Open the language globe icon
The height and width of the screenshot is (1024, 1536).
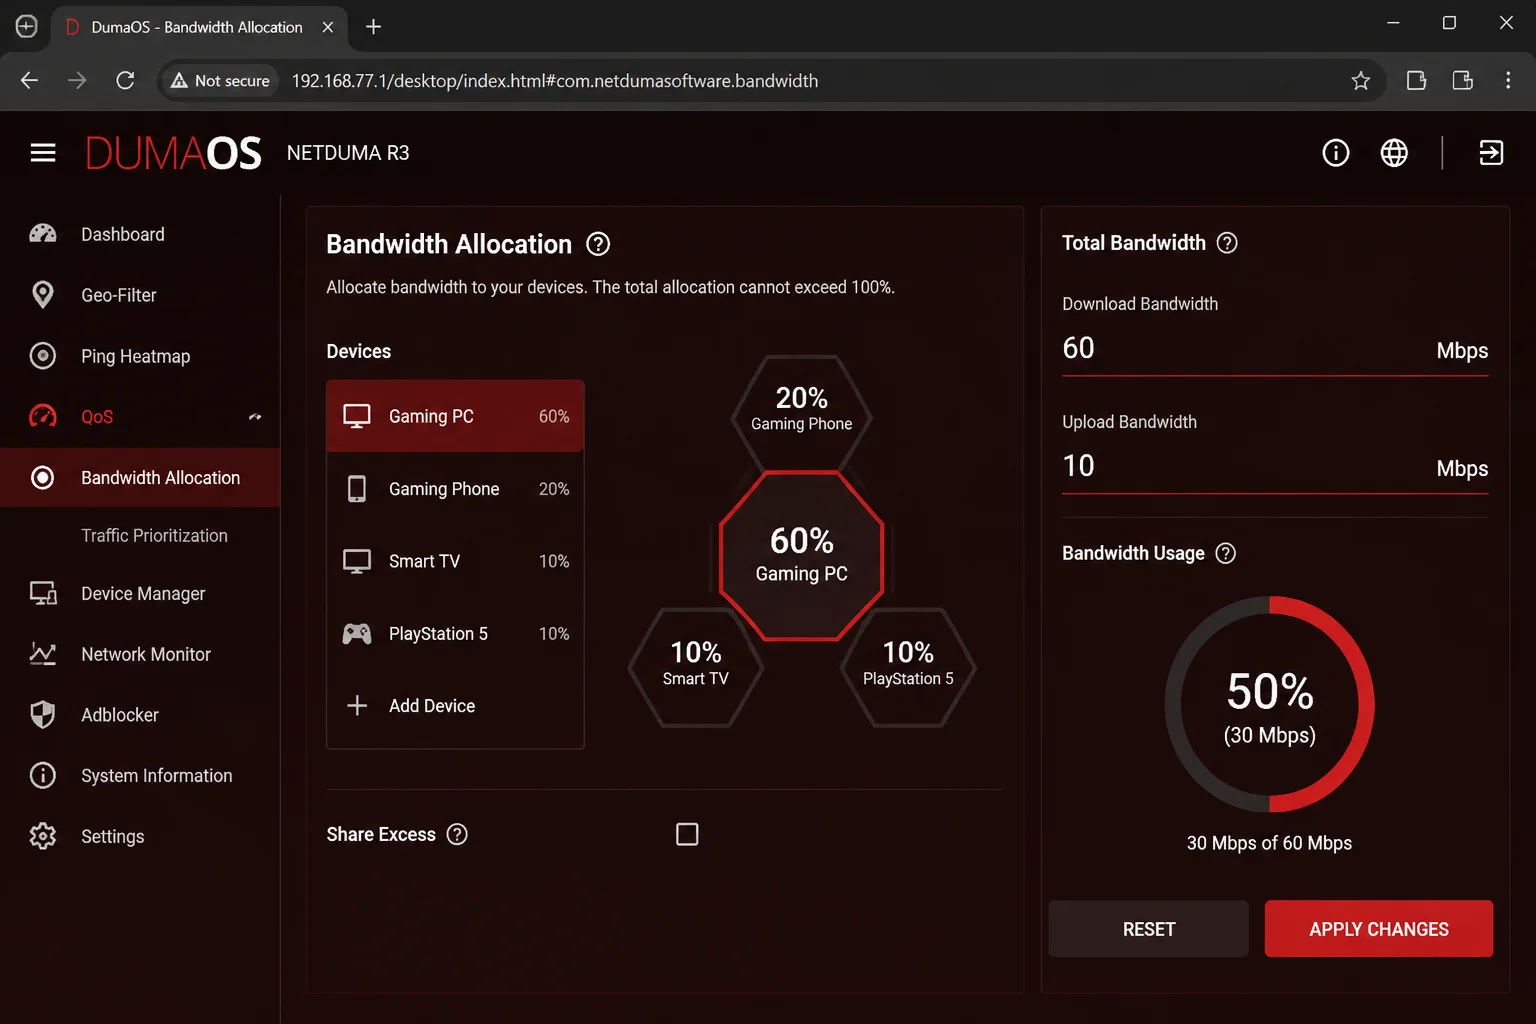(x=1394, y=153)
